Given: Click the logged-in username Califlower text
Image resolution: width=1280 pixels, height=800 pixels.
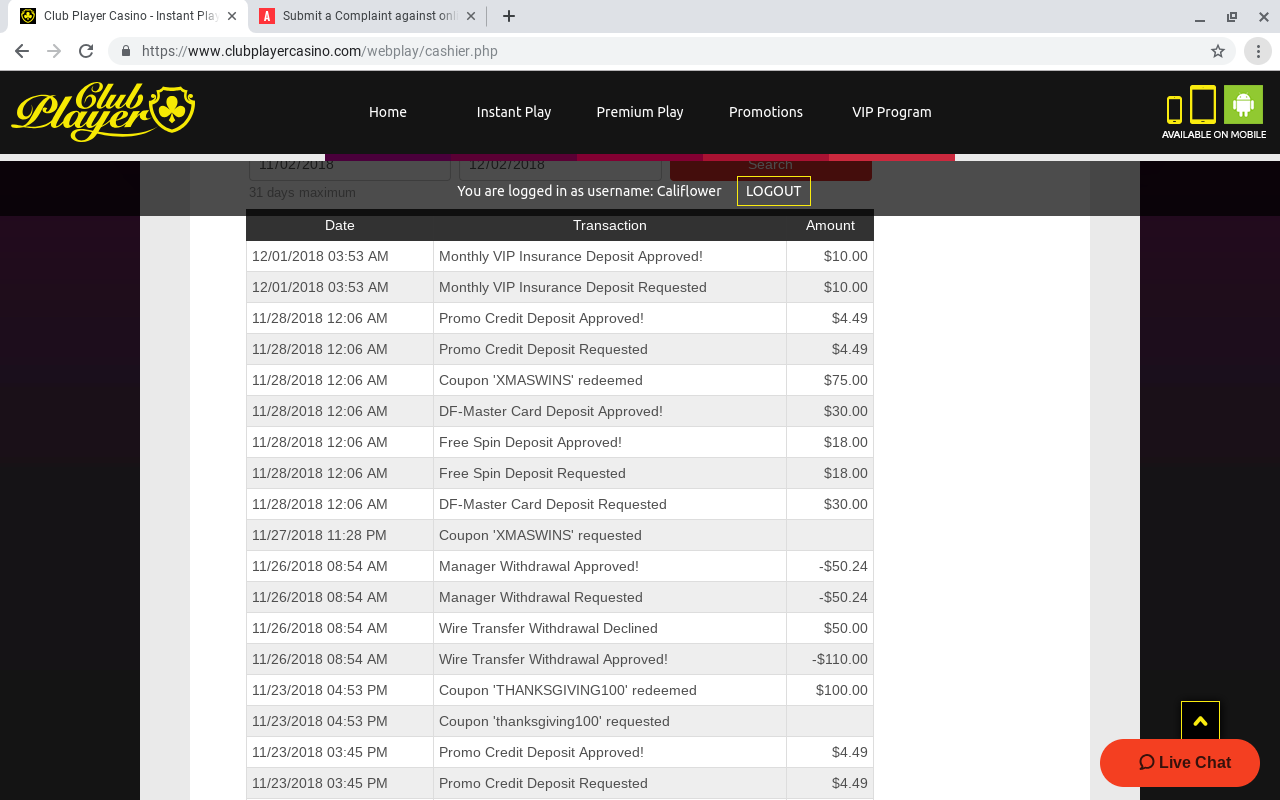Looking at the screenshot, I should 689,191.
